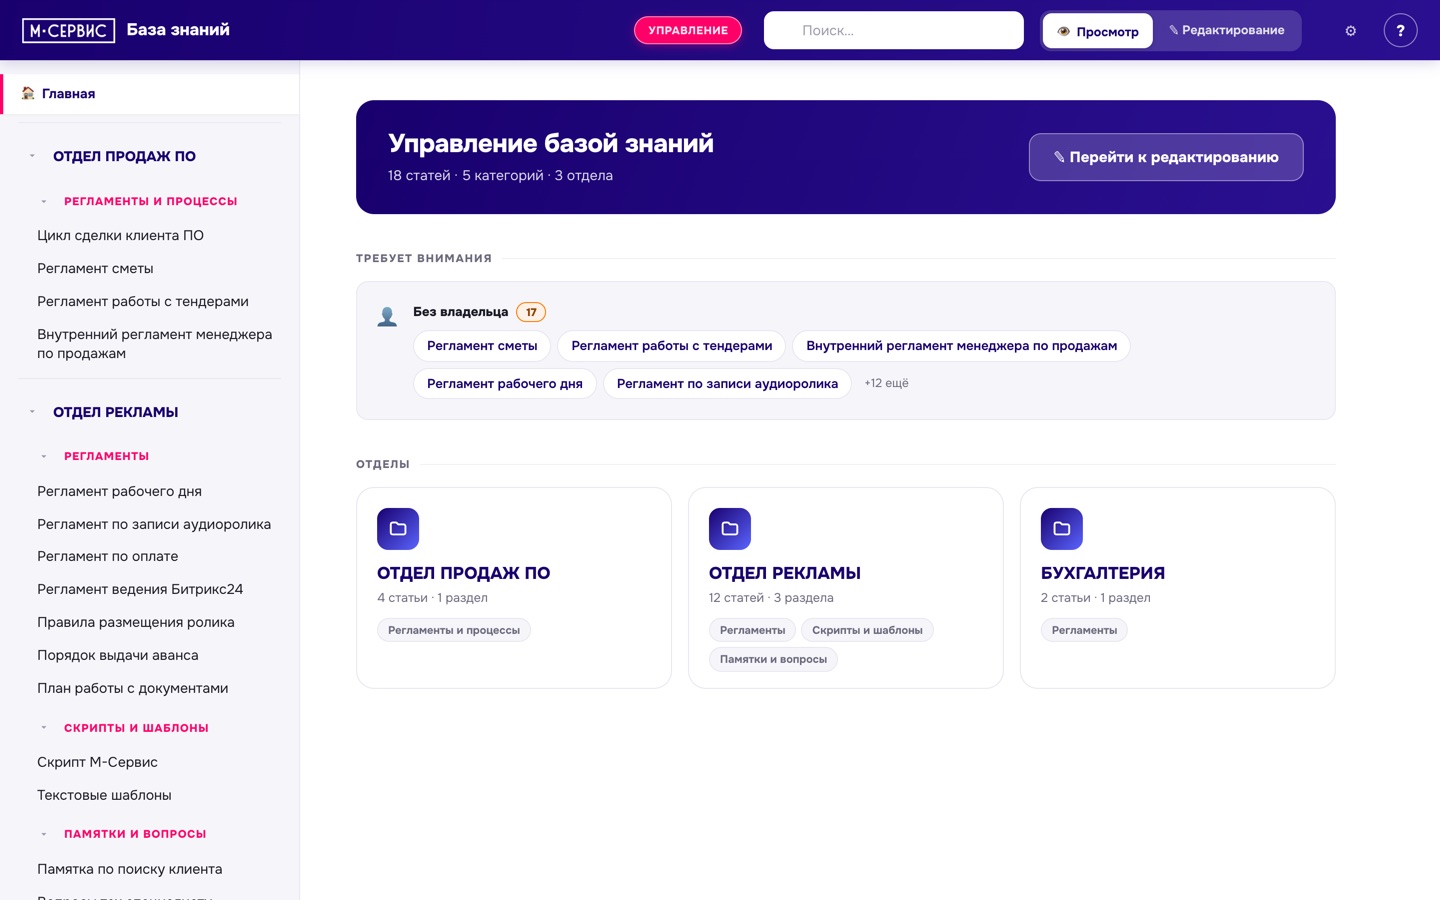
Task: Collapse the ПАМЯТКИ И ВОПРОСЫ subsection
Action: coord(44,834)
